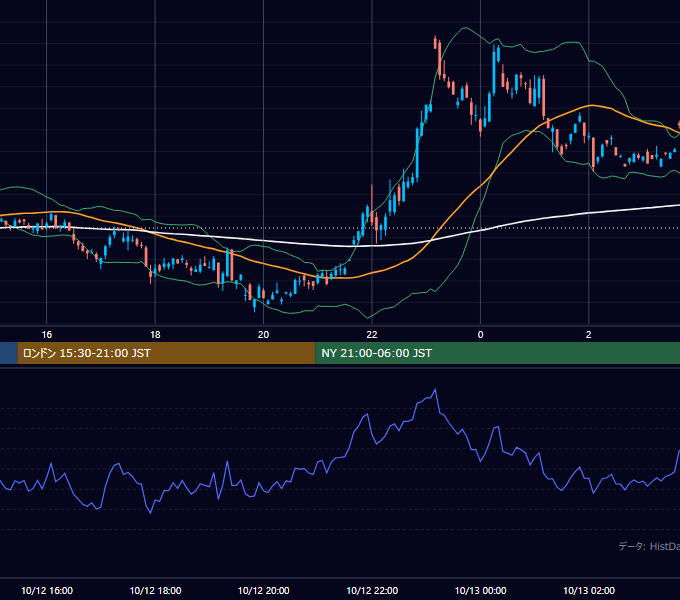Click the "10/12 22:00" date label

tap(372, 590)
